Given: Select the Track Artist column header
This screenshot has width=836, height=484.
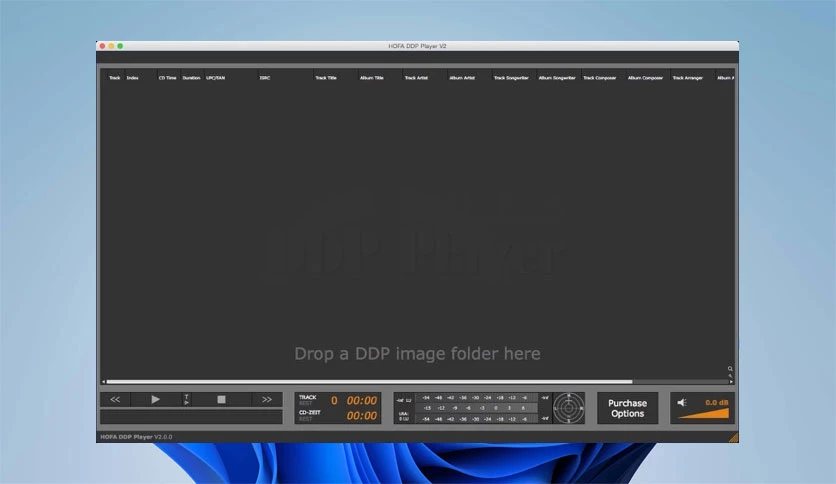Looking at the screenshot, I should click(416, 78).
